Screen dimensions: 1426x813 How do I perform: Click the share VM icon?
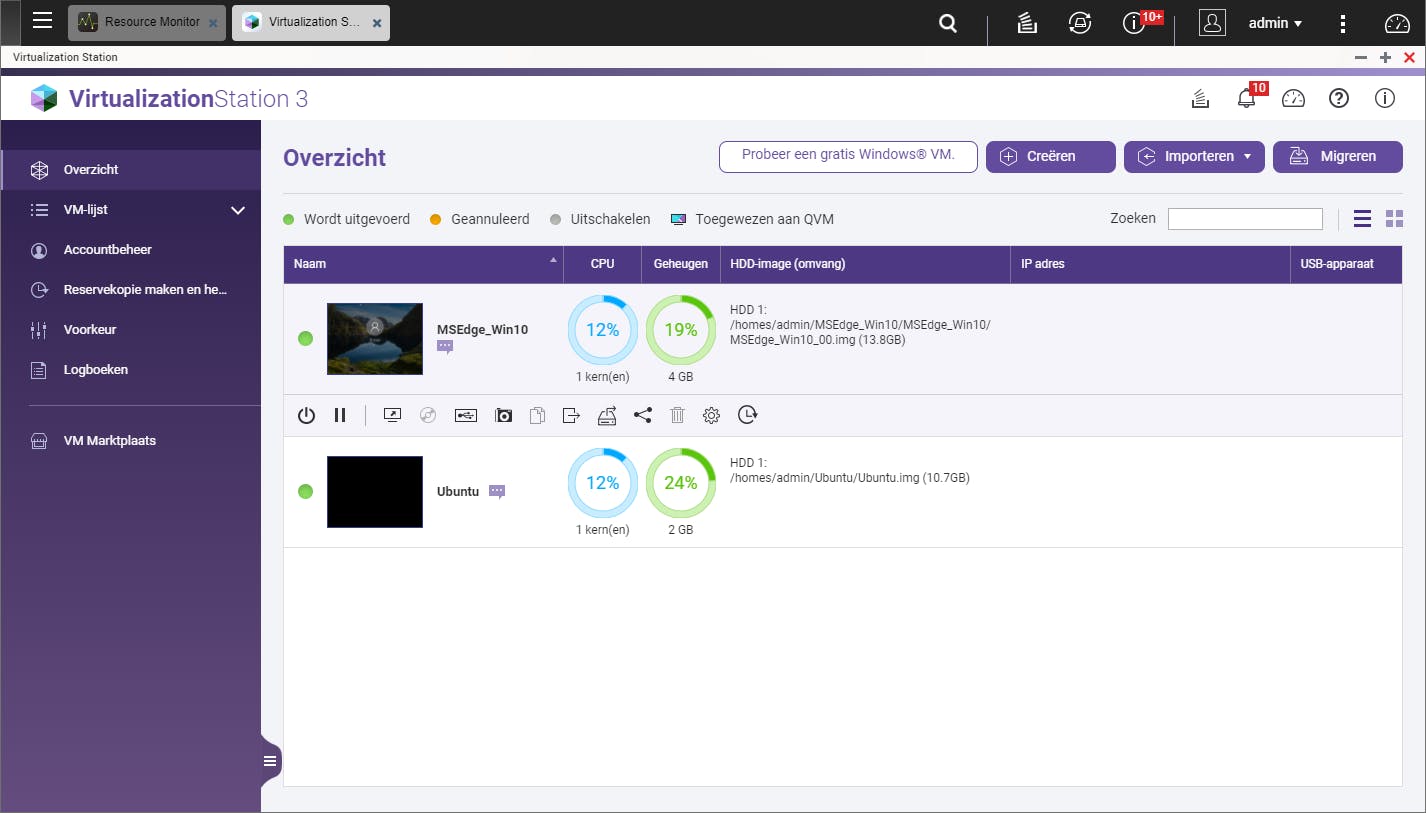point(643,415)
